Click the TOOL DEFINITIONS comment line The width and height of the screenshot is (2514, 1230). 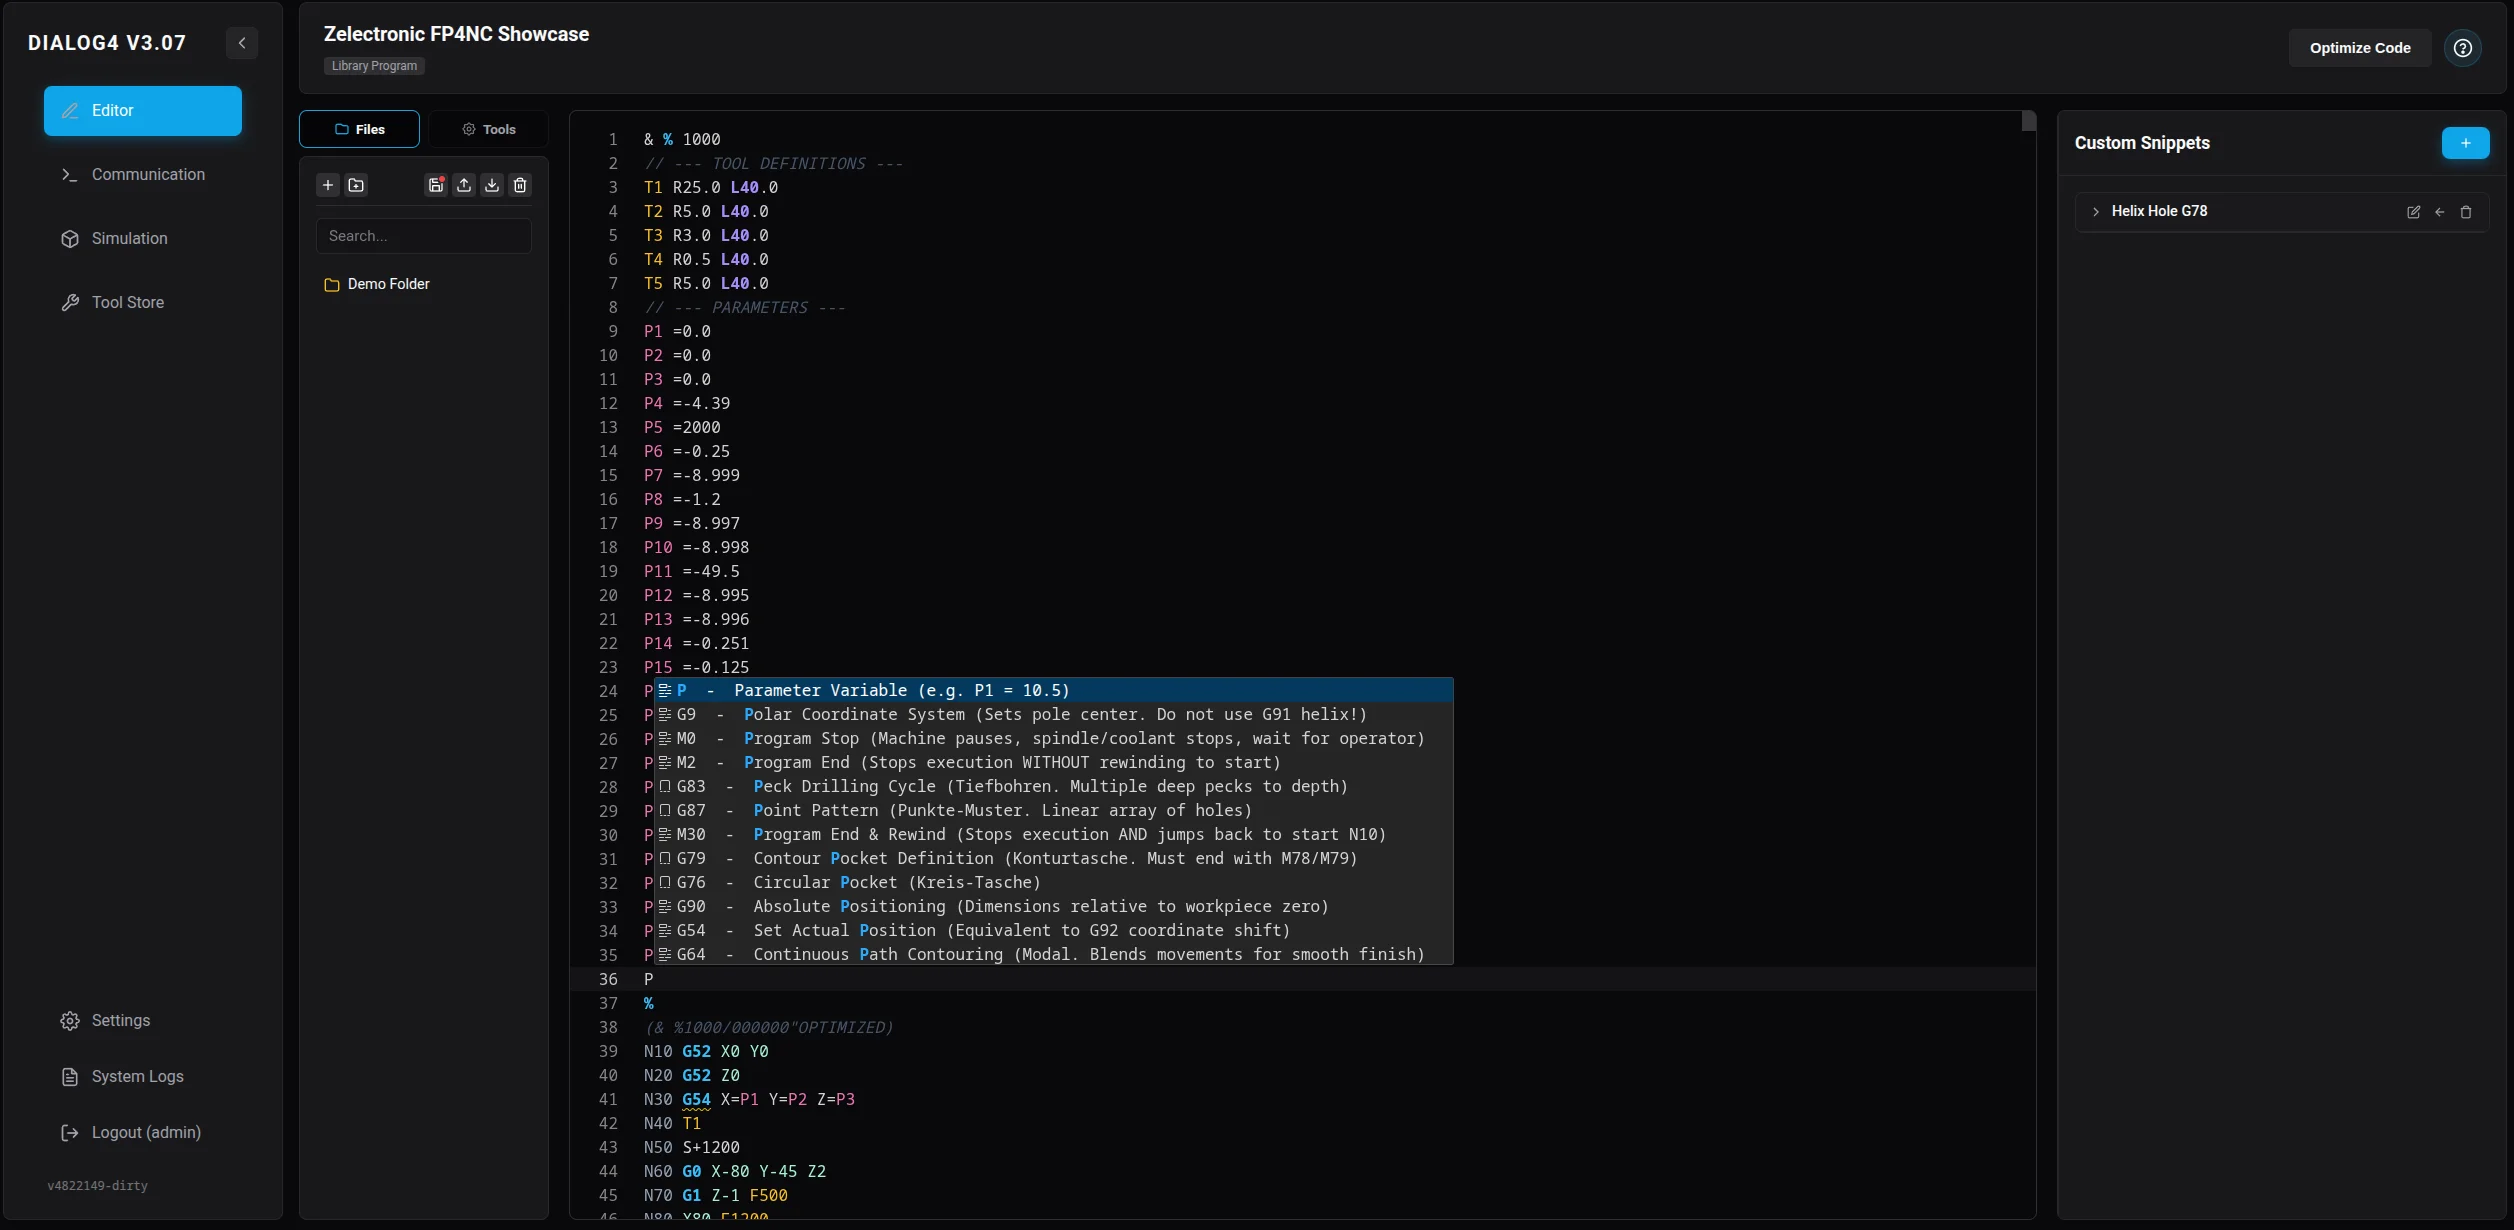[774, 163]
